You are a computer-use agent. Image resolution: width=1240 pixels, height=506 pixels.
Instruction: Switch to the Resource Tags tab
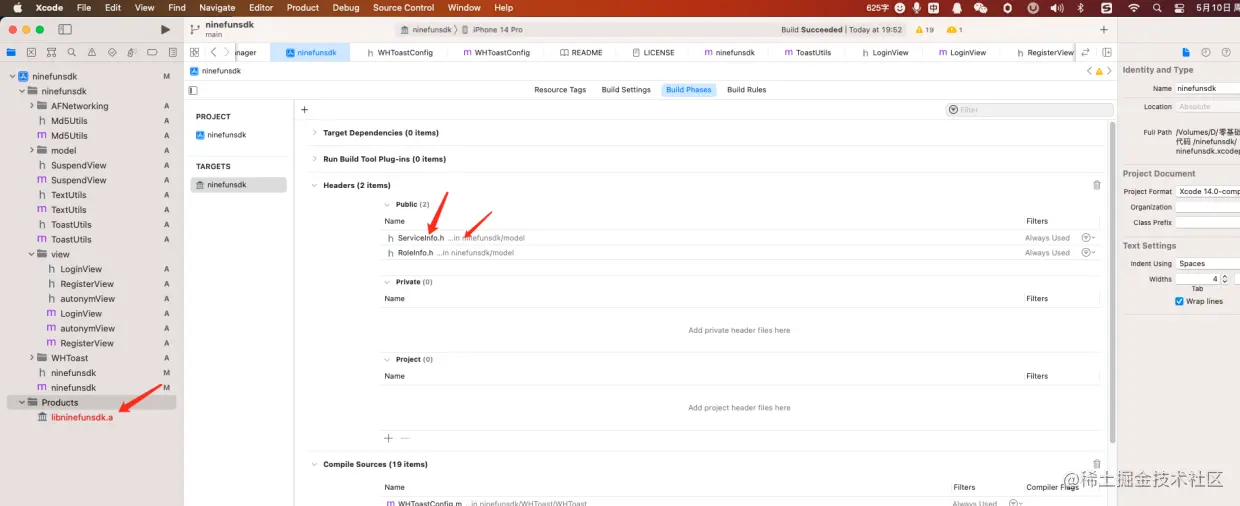tap(560, 90)
